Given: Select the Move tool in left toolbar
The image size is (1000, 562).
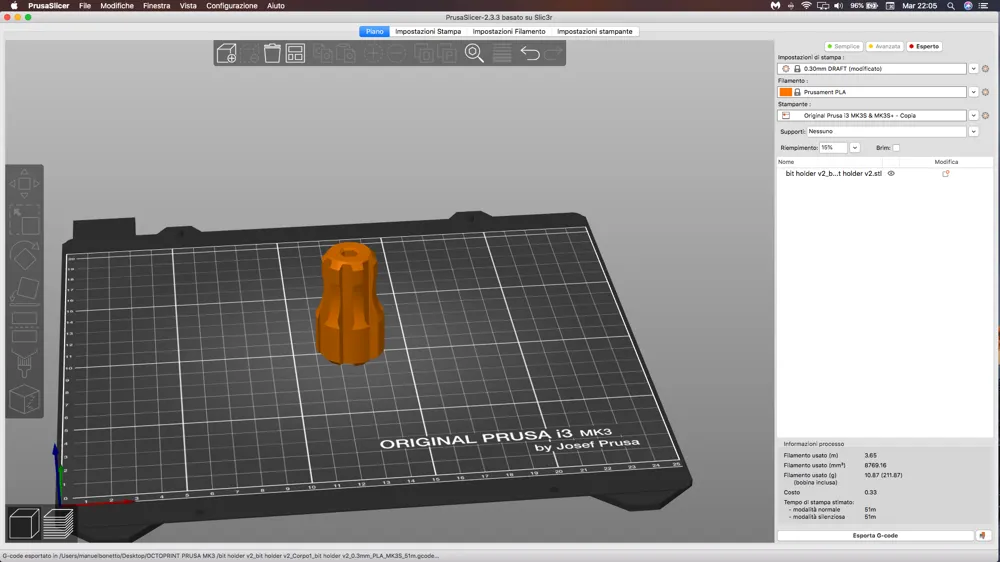Looking at the screenshot, I should 24,184.
